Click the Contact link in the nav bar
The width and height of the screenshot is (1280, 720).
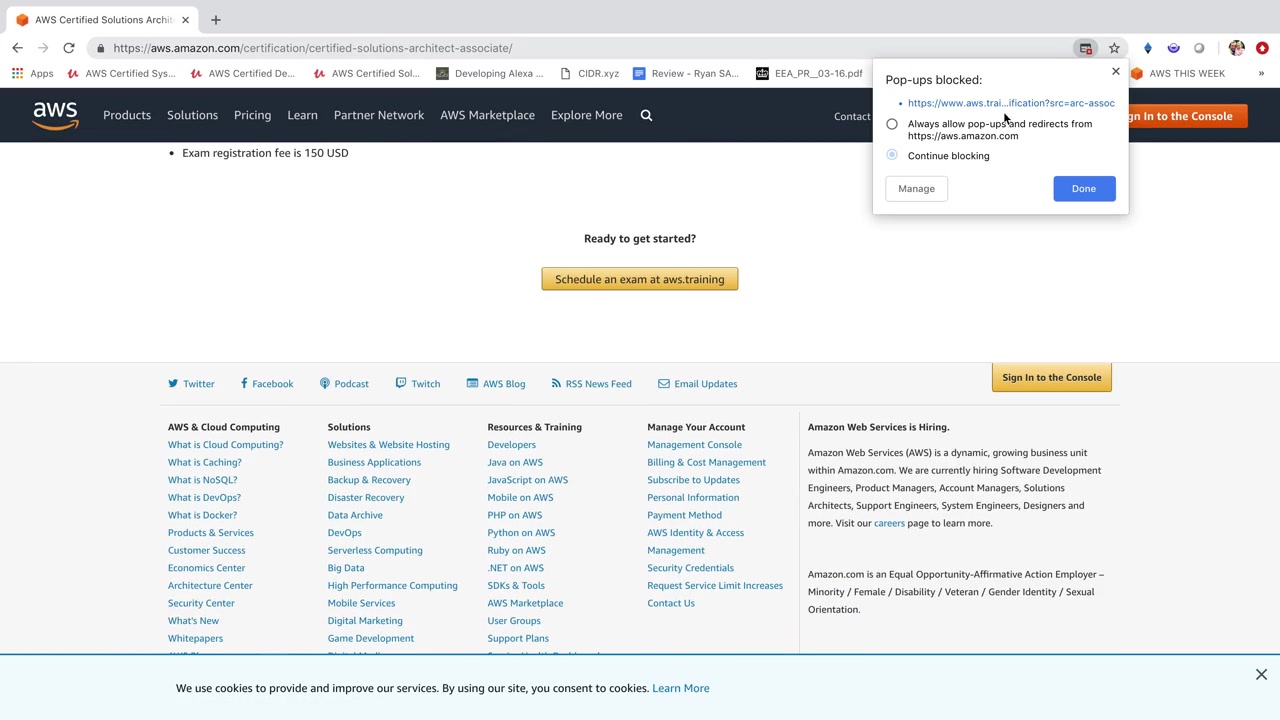[853, 116]
